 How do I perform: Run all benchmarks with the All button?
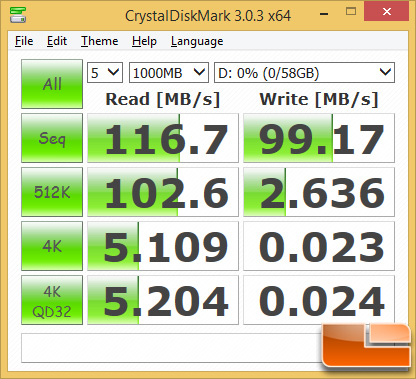(52, 84)
